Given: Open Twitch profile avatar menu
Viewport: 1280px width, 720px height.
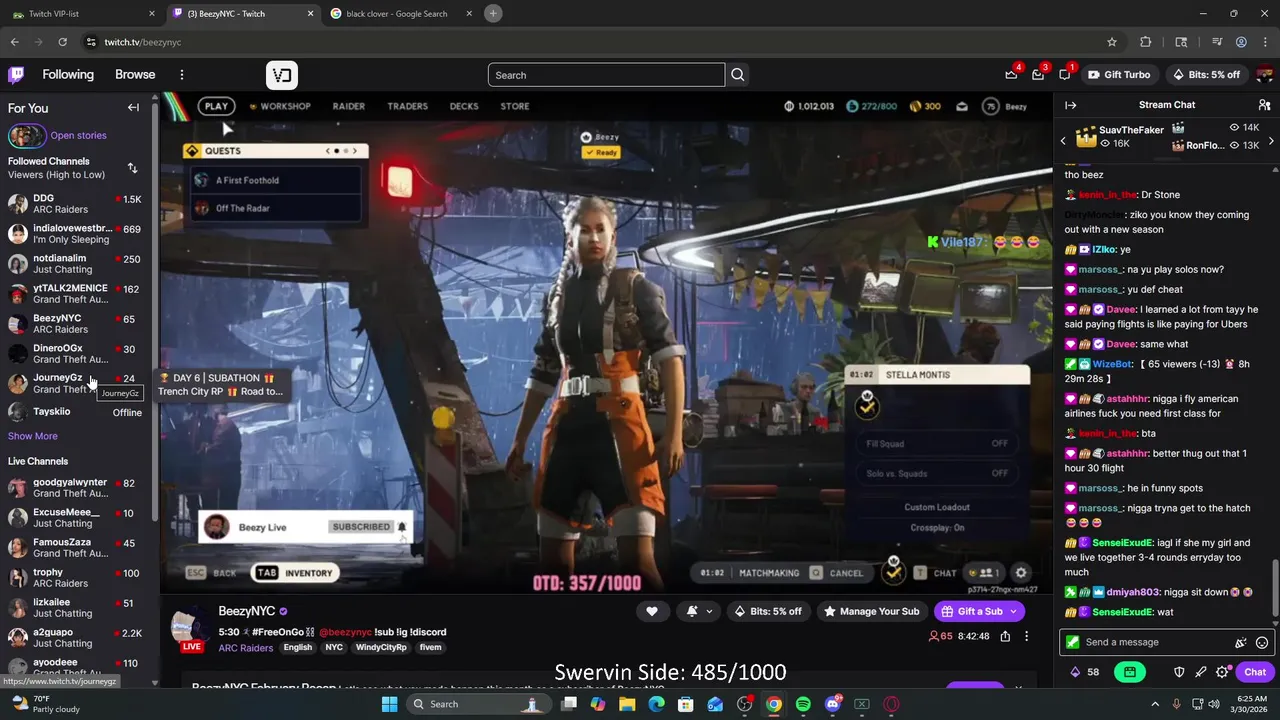Looking at the screenshot, I should point(1264,75).
